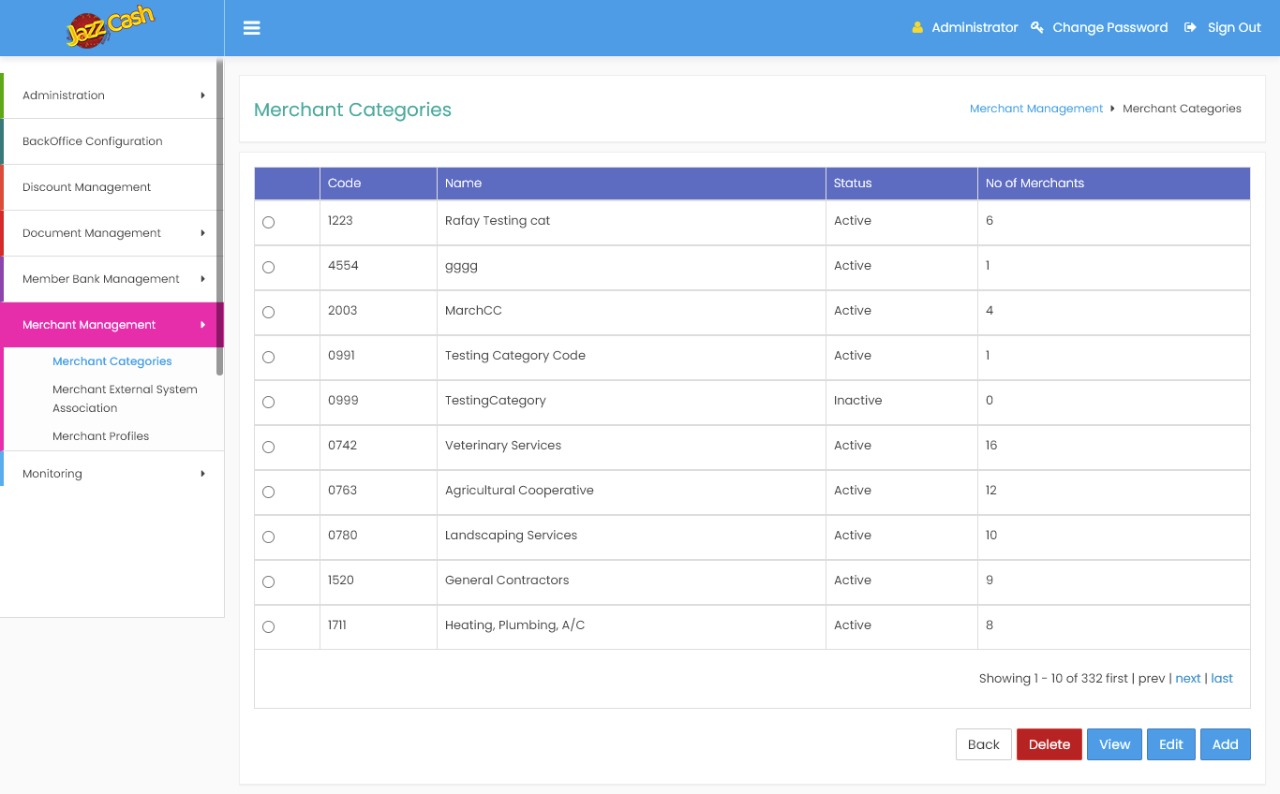Viewport: 1280px width, 794px height.
Task: Click the Add button
Action: 1225,744
